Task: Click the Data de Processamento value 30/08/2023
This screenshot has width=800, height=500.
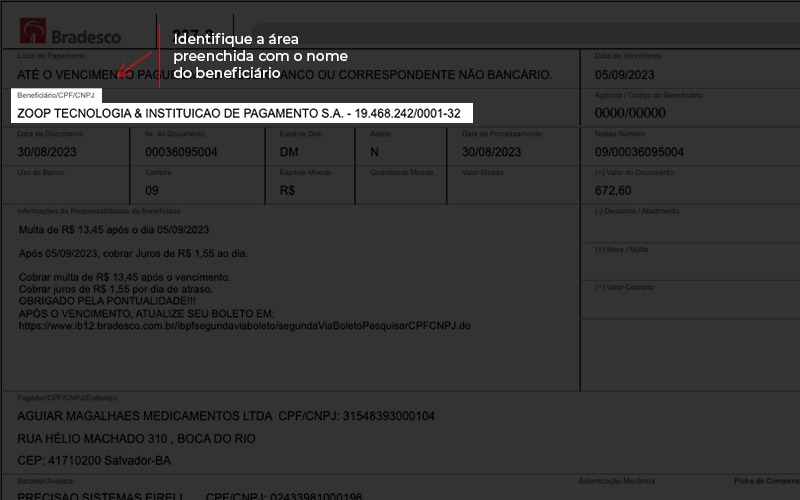Action: click(x=491, y=152)
